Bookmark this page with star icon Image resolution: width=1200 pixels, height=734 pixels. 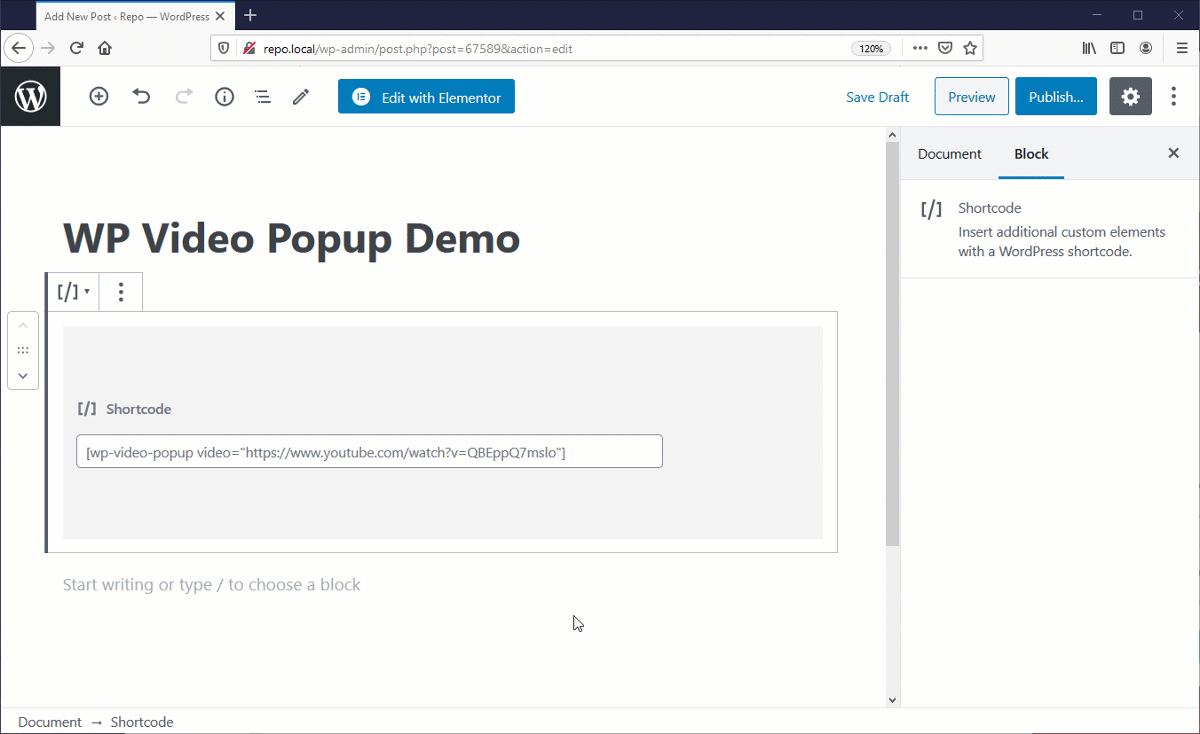pyautogui.click(x=969, y=48)
